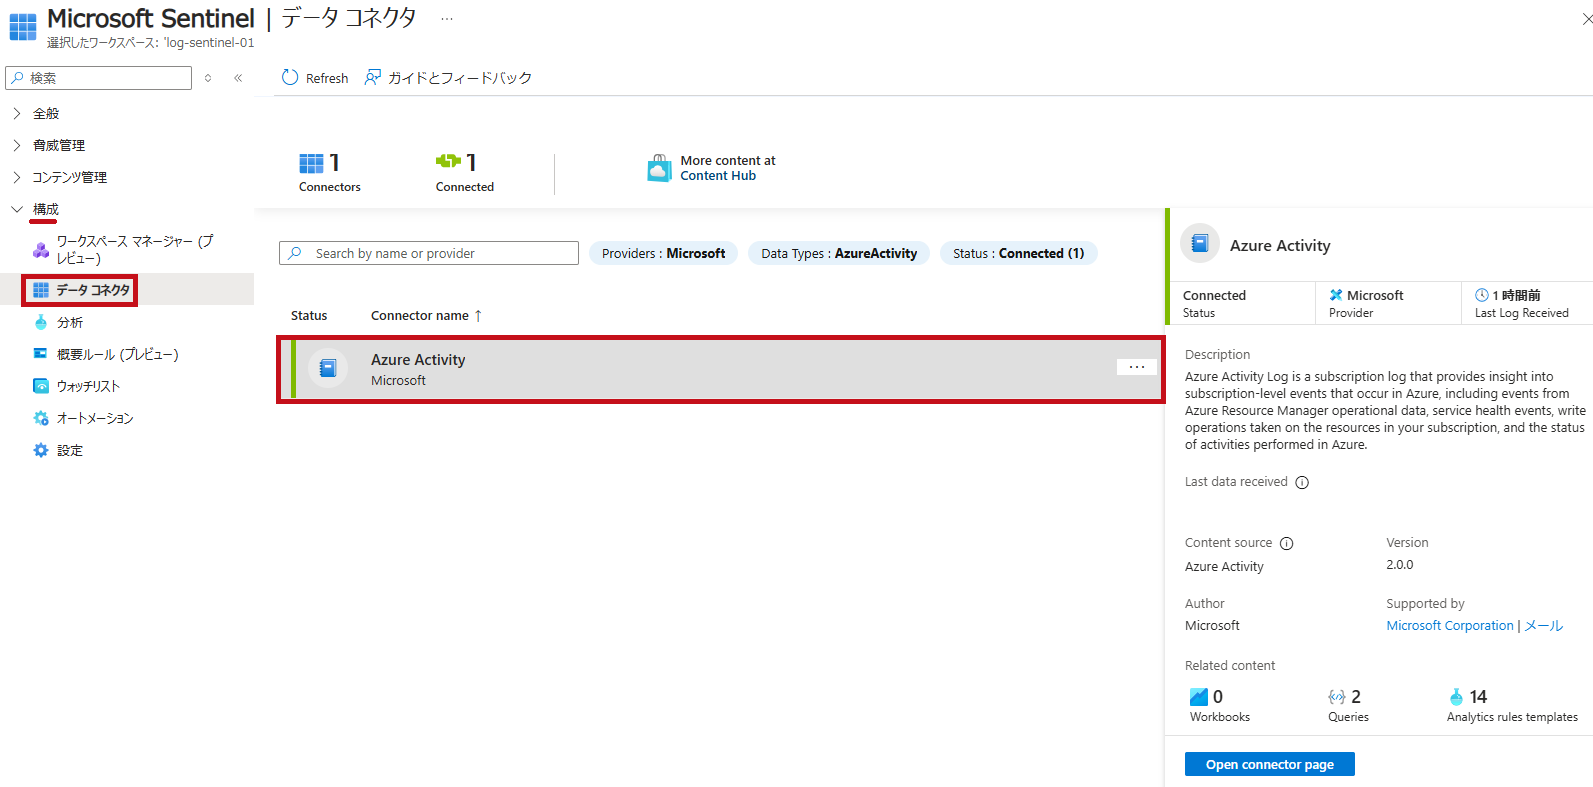Click the Workbooks related content icon
Viewport: 1593px width, 787px height.
[x=1199, y=697]
